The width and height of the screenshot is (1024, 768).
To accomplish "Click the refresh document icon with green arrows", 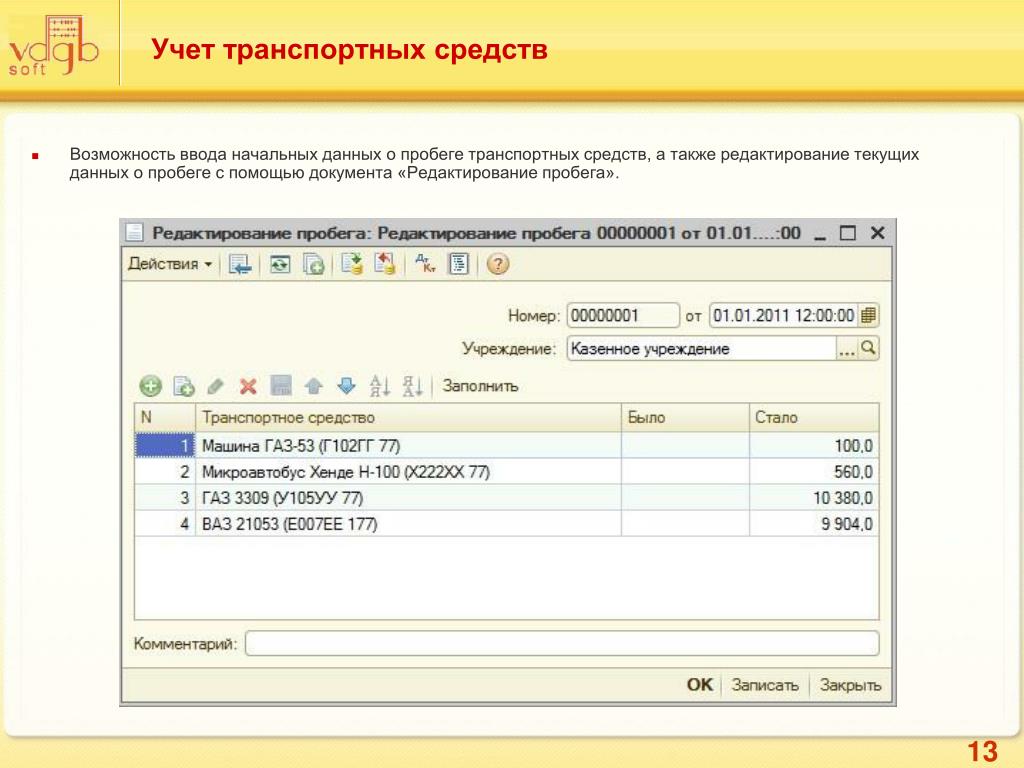I will (x=280, y=264).
